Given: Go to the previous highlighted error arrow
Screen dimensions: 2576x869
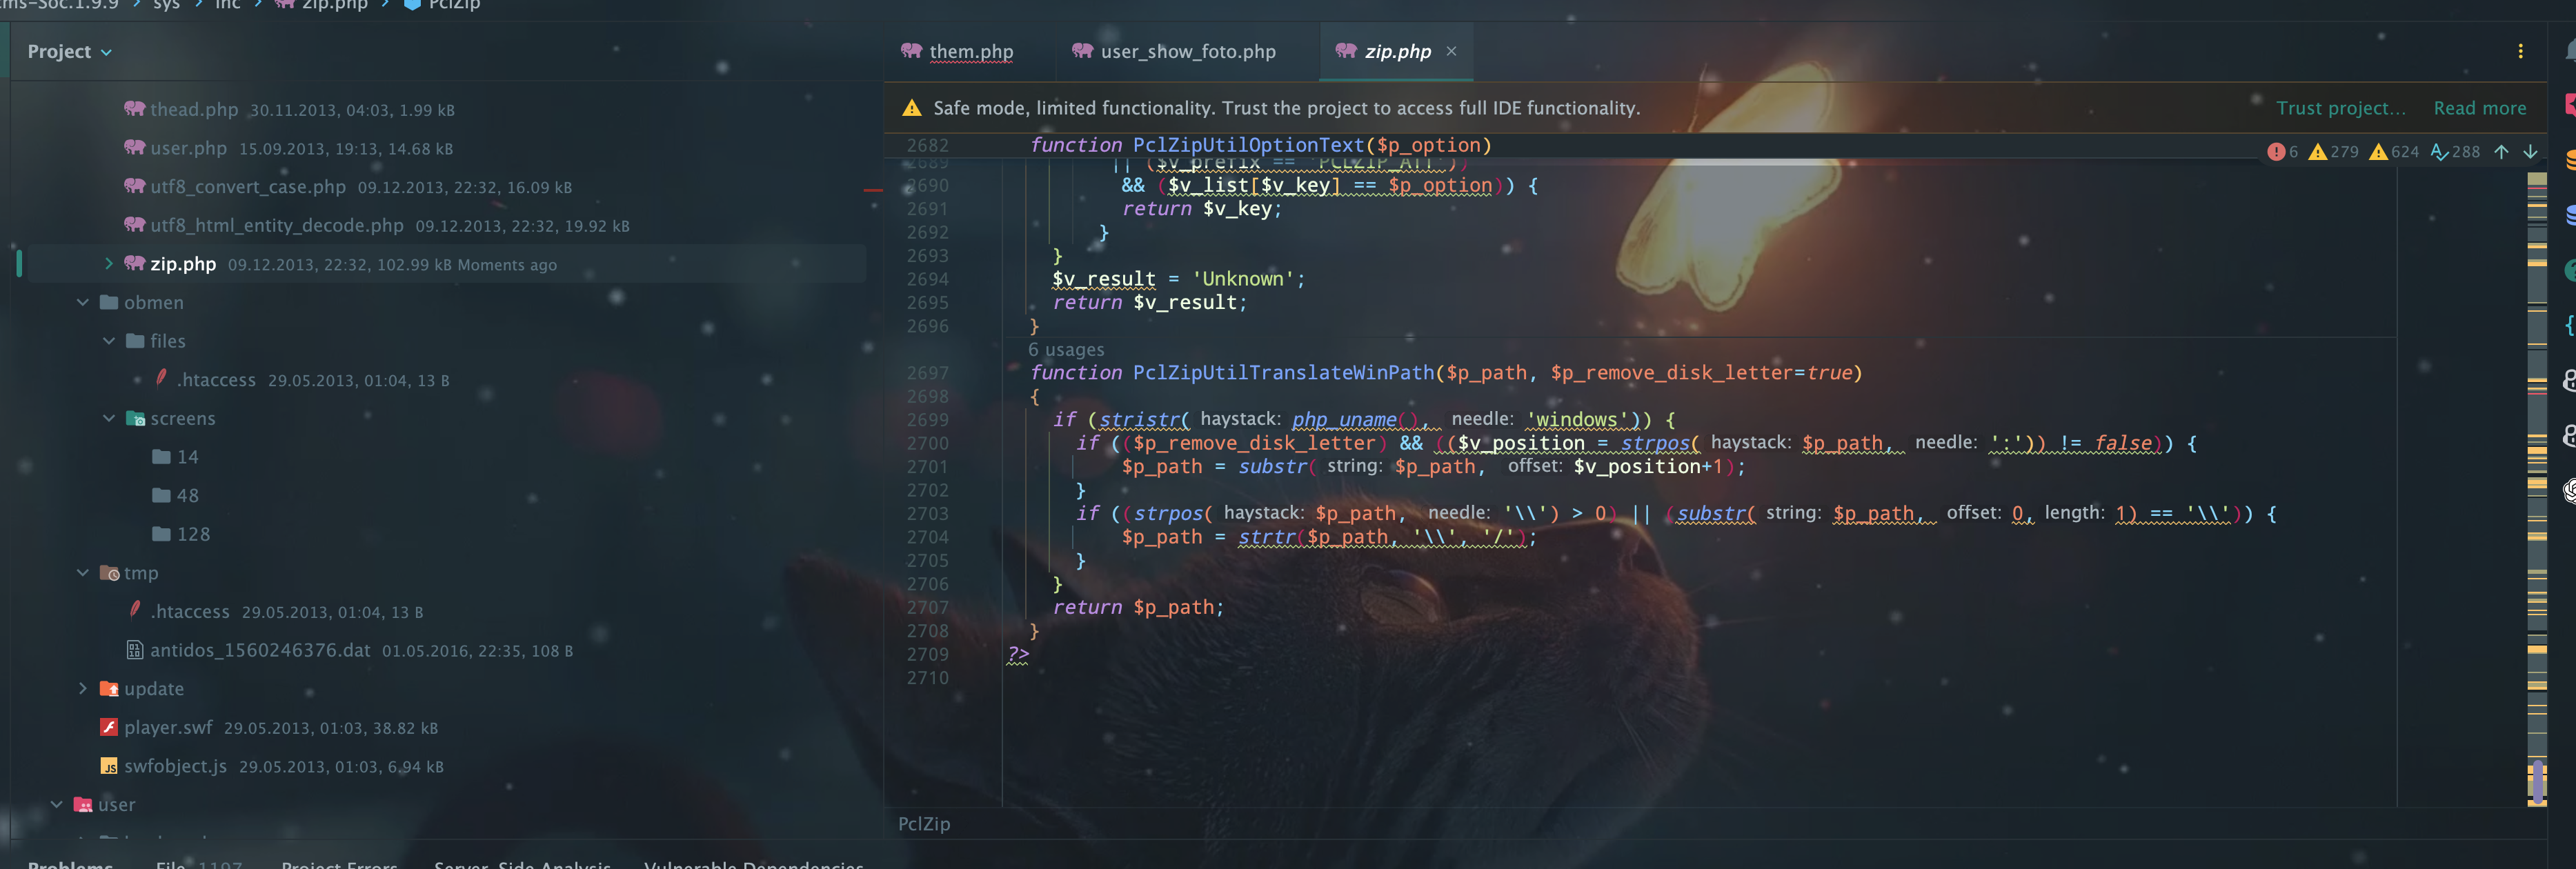Looking at the screenshot, I should [2501, 152].
